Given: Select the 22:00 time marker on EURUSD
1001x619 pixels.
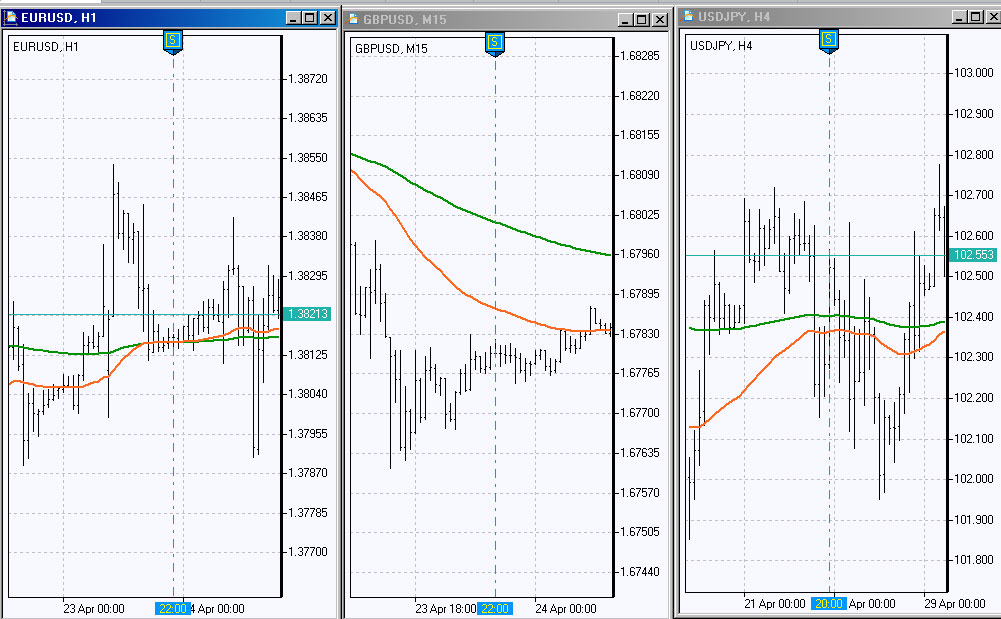Looking at the screenshot, I should tap(172, 608).
